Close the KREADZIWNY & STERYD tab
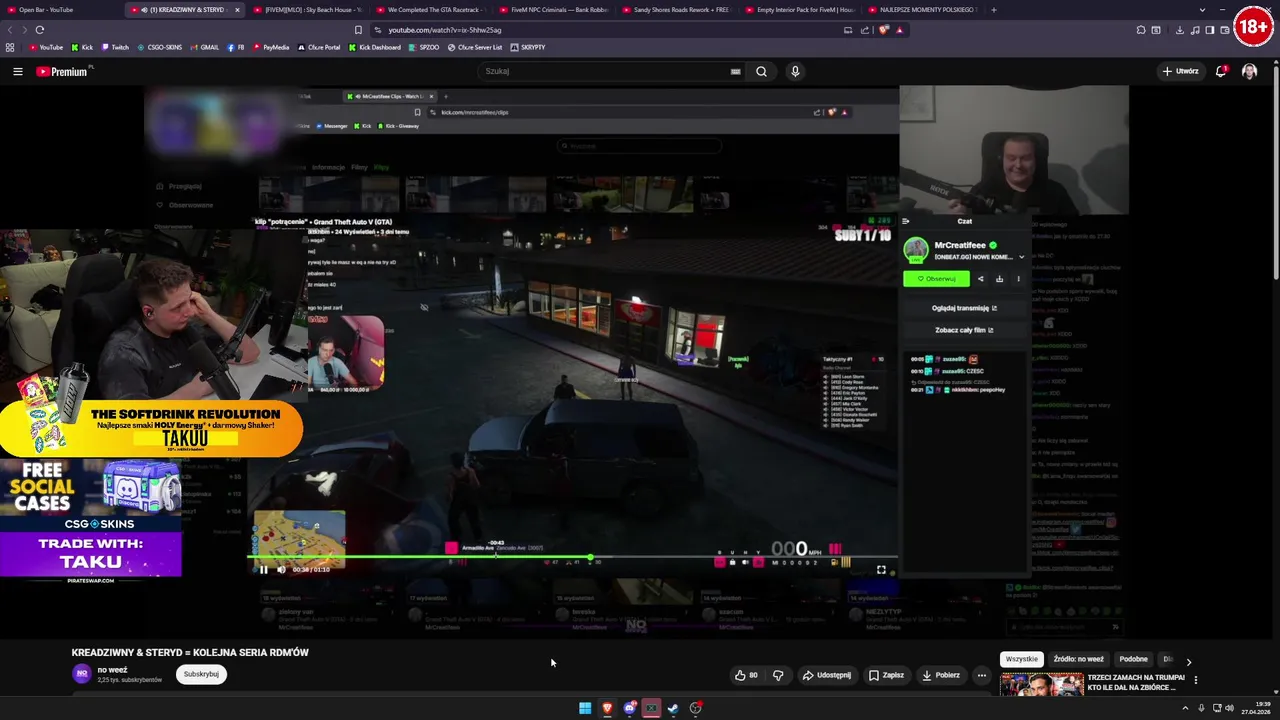The height and width of the screenshot is (720, 1280). click(237, 10)
